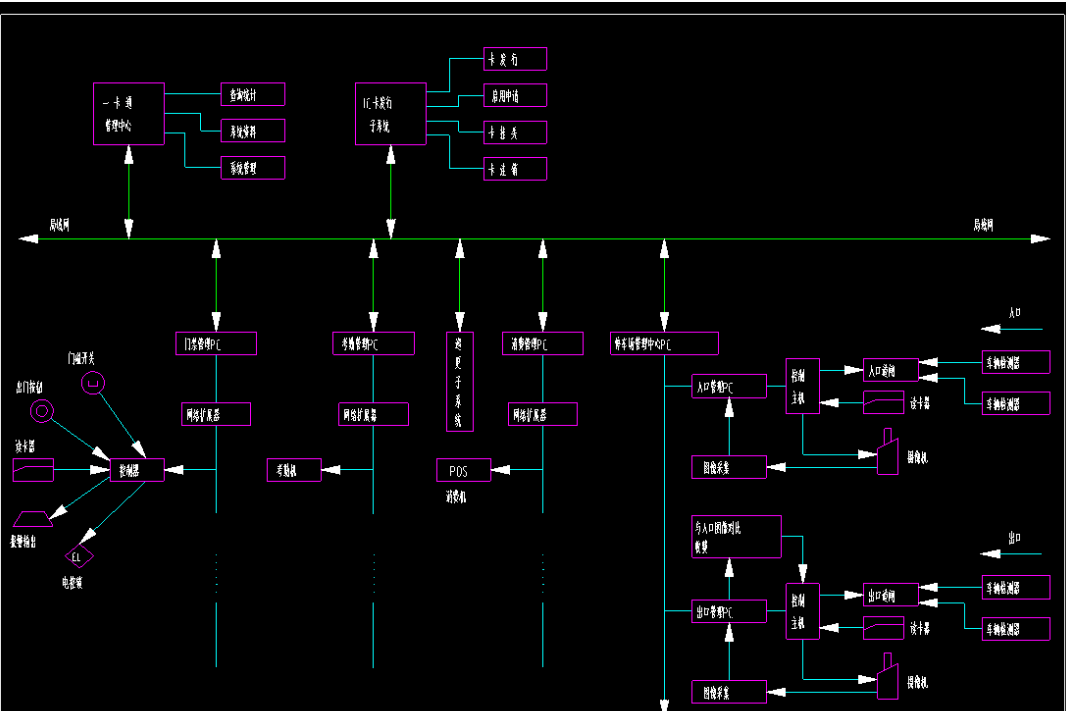Click the 与入口图像对比收费 box
Image resolution: width=1066 pixels, height=711 pixels.
point(736,538)
